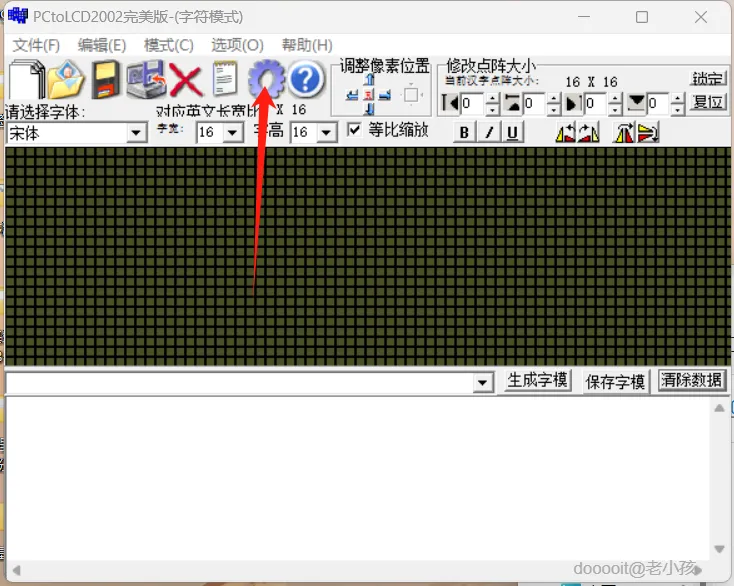Click into the character text input box
Screen dimensions: 734x586
coord(240,384)
